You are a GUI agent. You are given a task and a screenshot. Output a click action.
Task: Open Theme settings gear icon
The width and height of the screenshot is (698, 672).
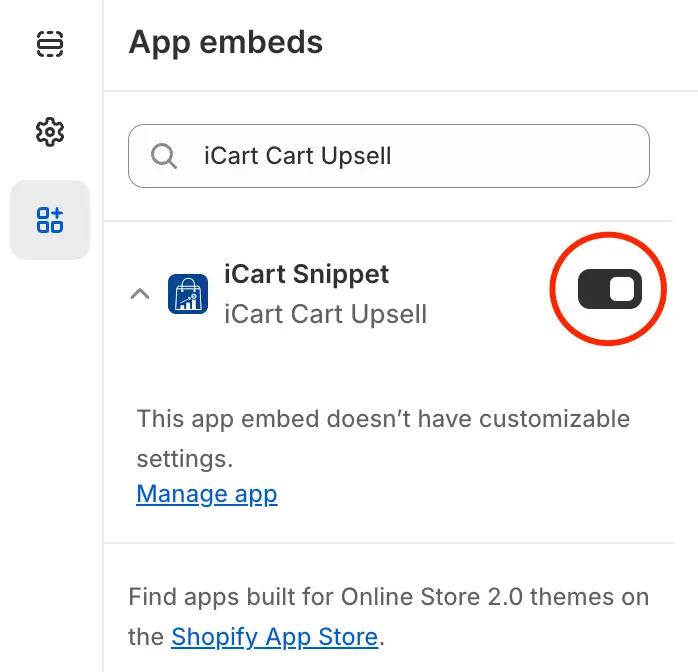(x=50, y=132)
